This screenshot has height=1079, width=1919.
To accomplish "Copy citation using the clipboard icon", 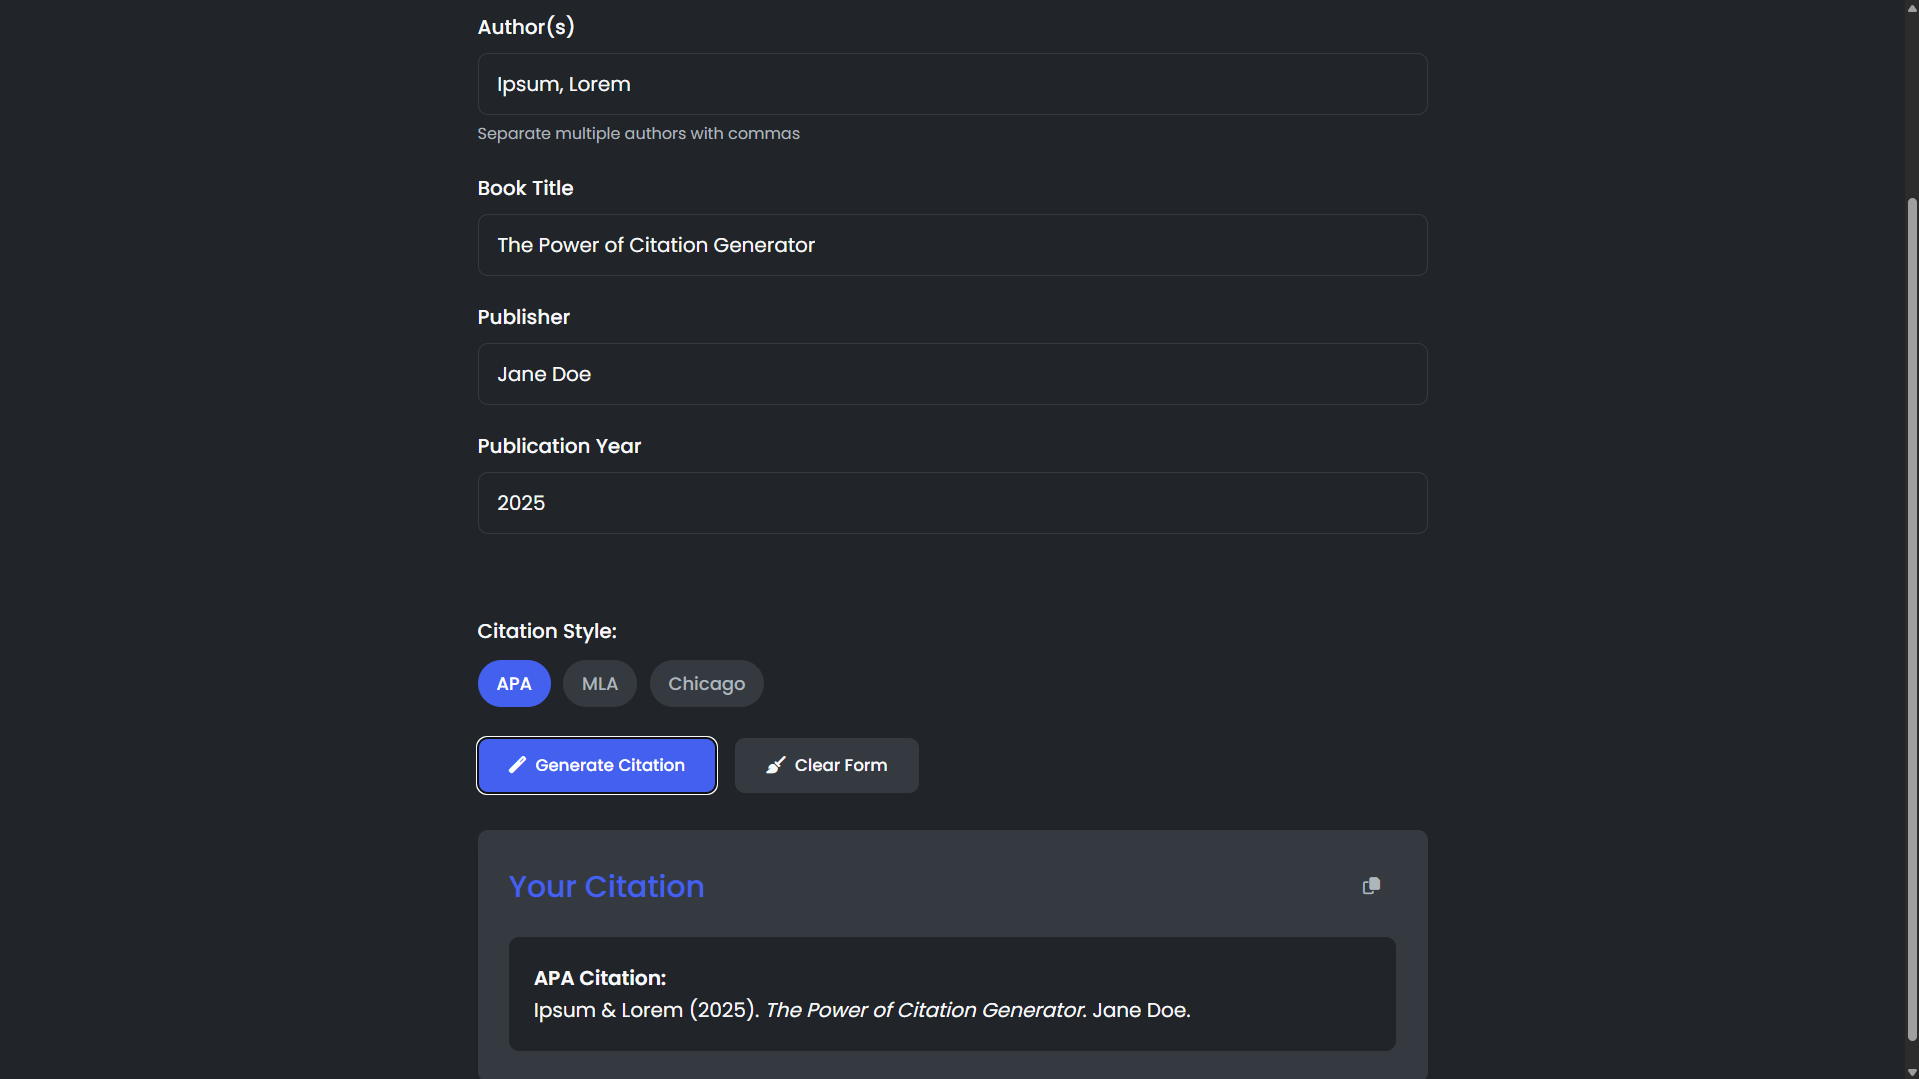I will pos(1371,886).
